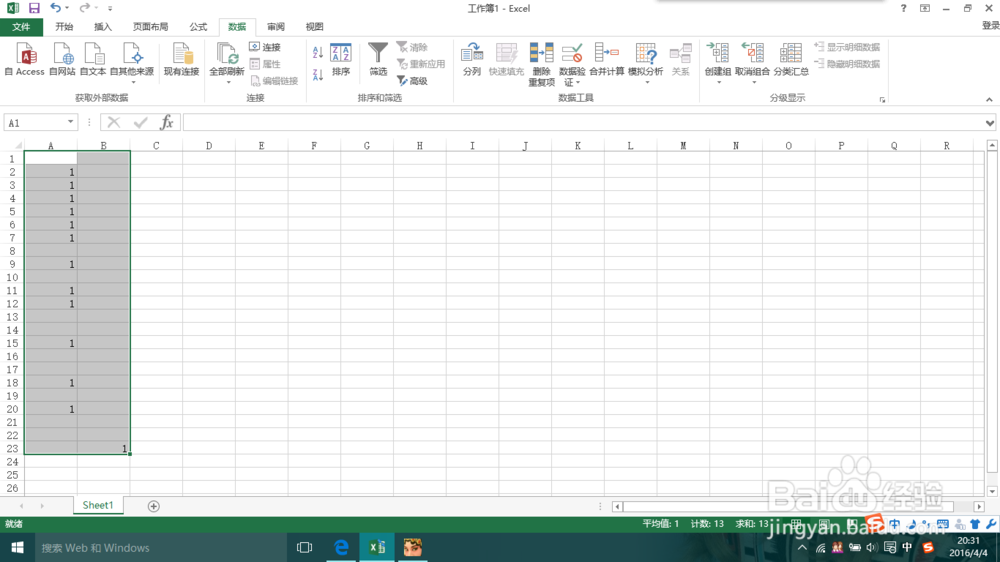This screenshot has width=1000, height=562.
Task: Click in the formula bar input
Action: [583, 123]
